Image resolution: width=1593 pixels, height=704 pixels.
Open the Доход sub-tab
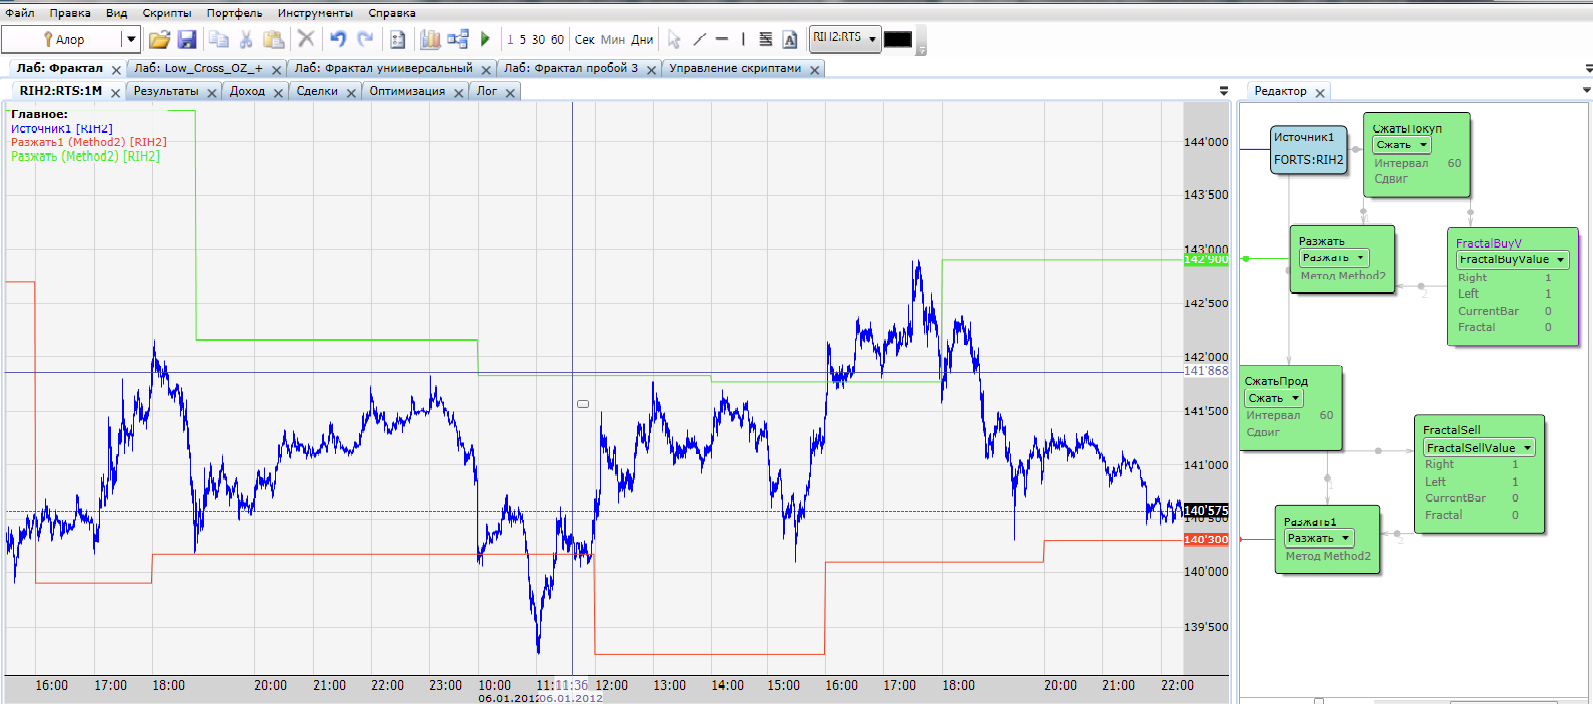(x=247, y=91)
